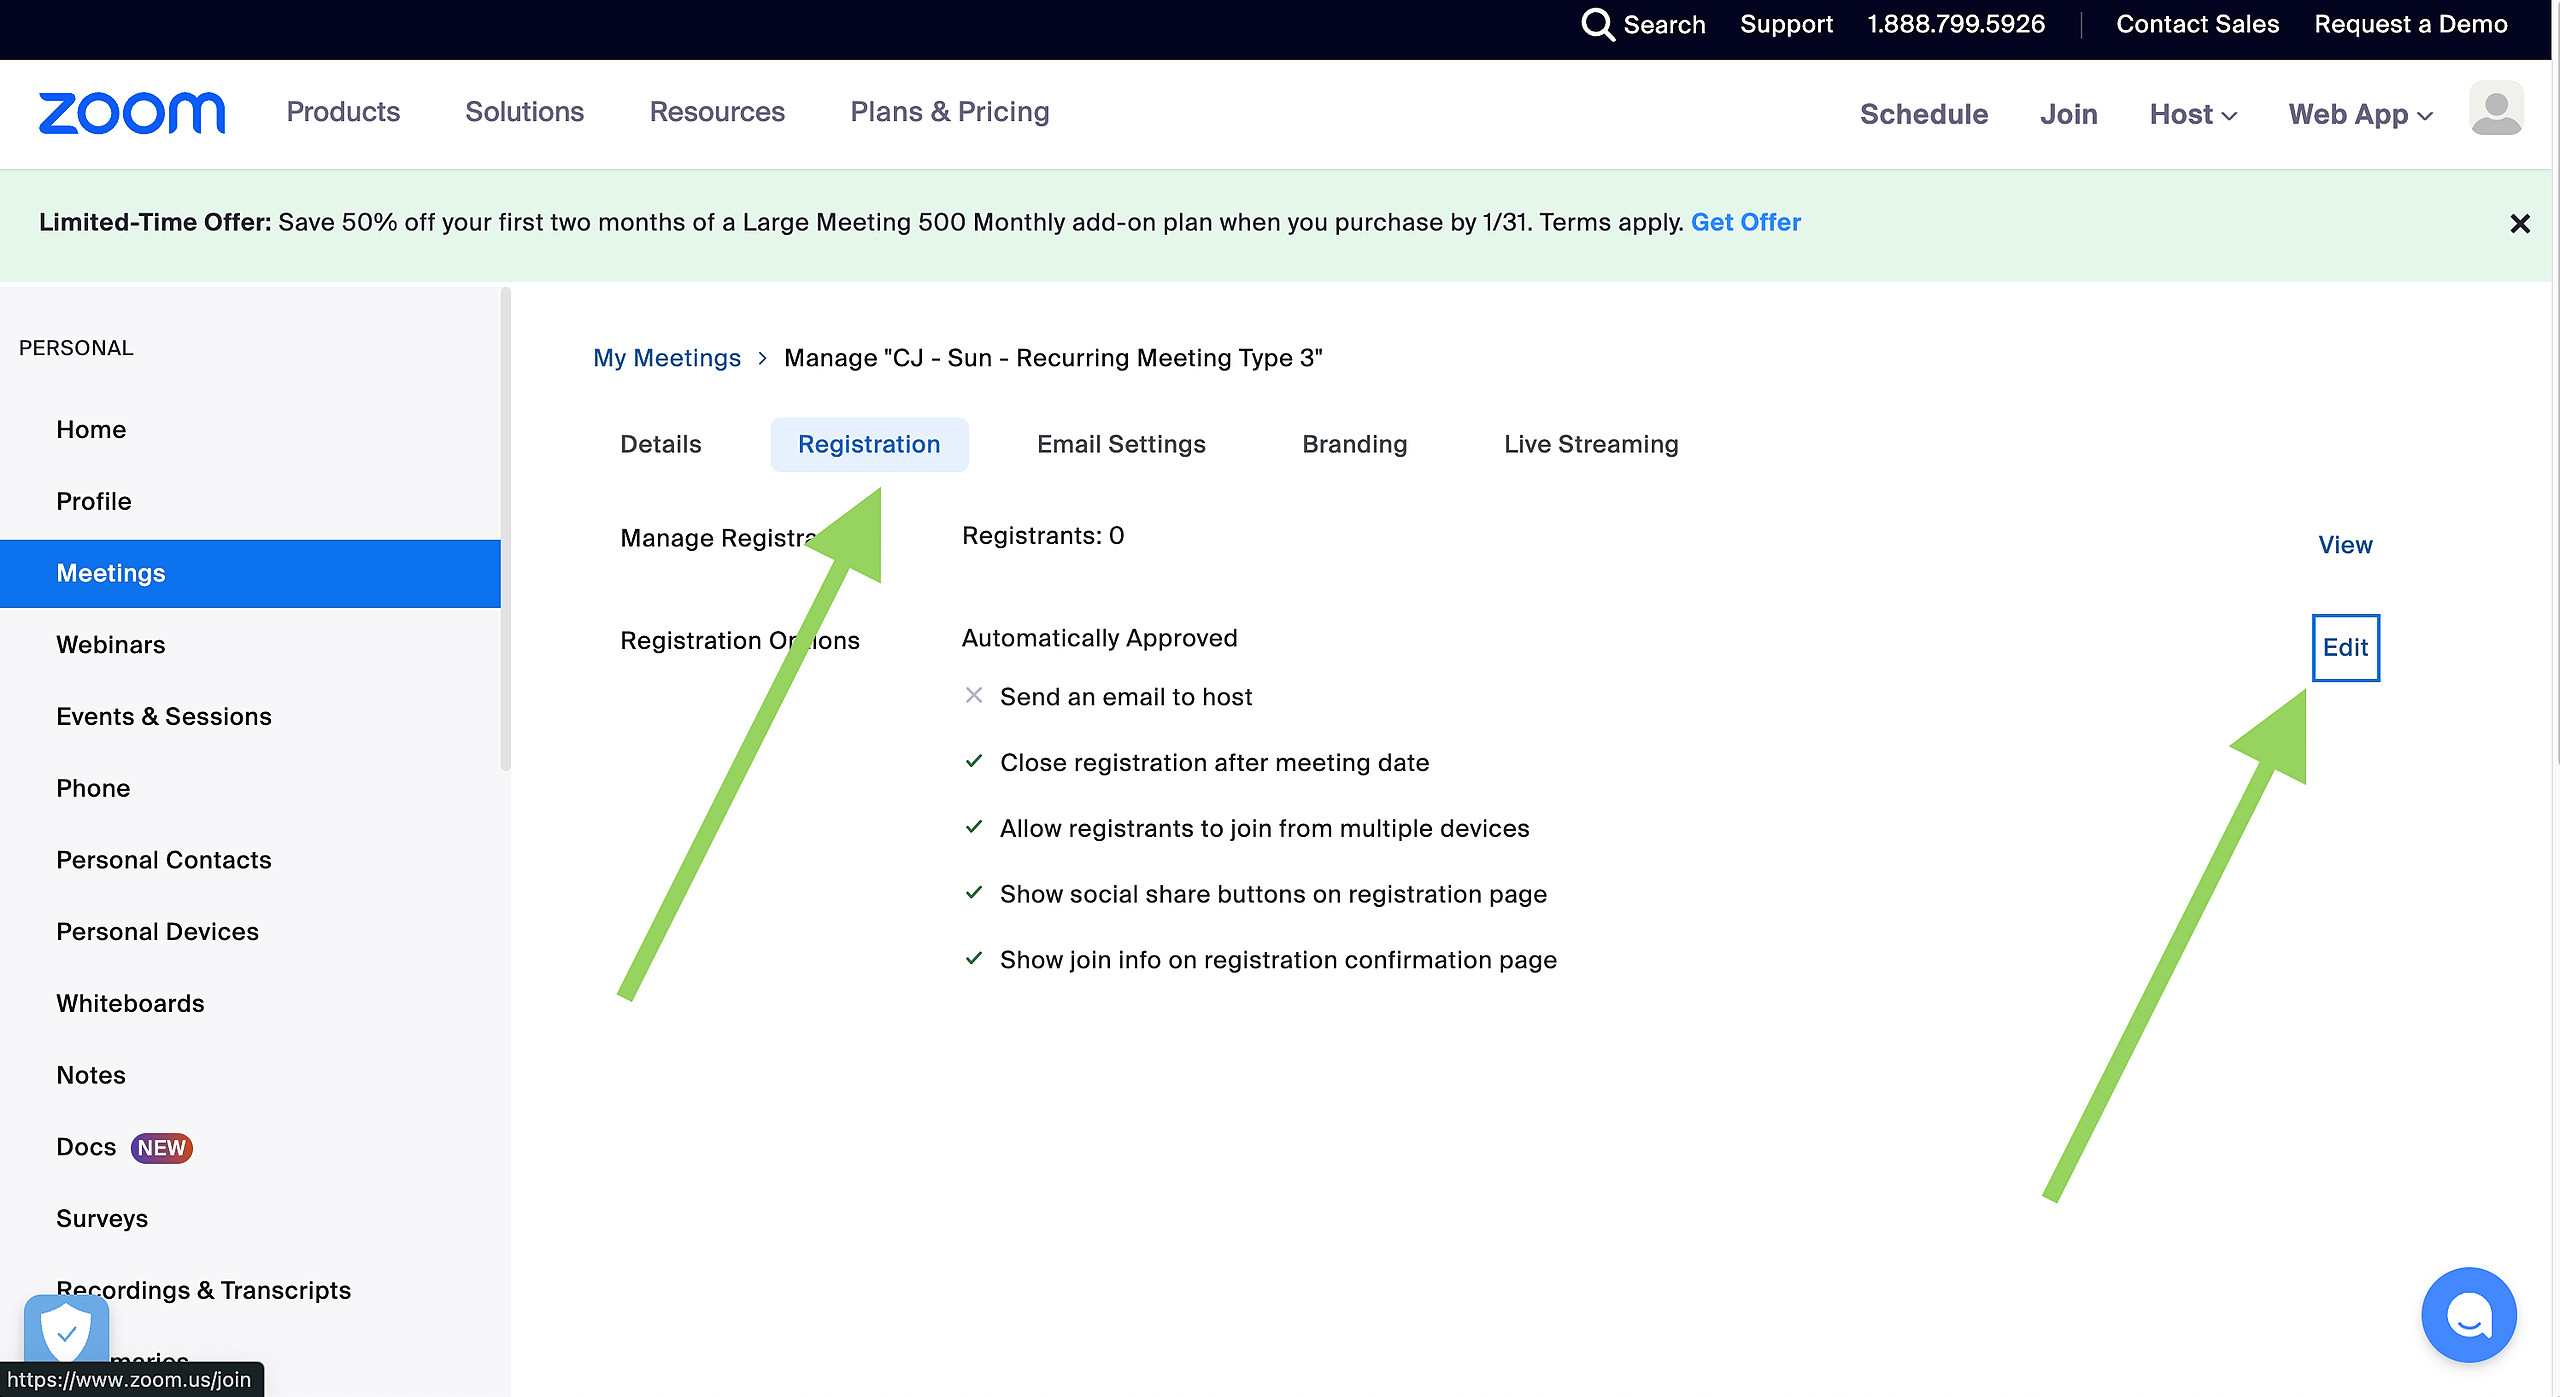Click the checkmark for Allow registrants multiple devices
Screen dimensions: 2560x1397
click(x=974, y=827)
